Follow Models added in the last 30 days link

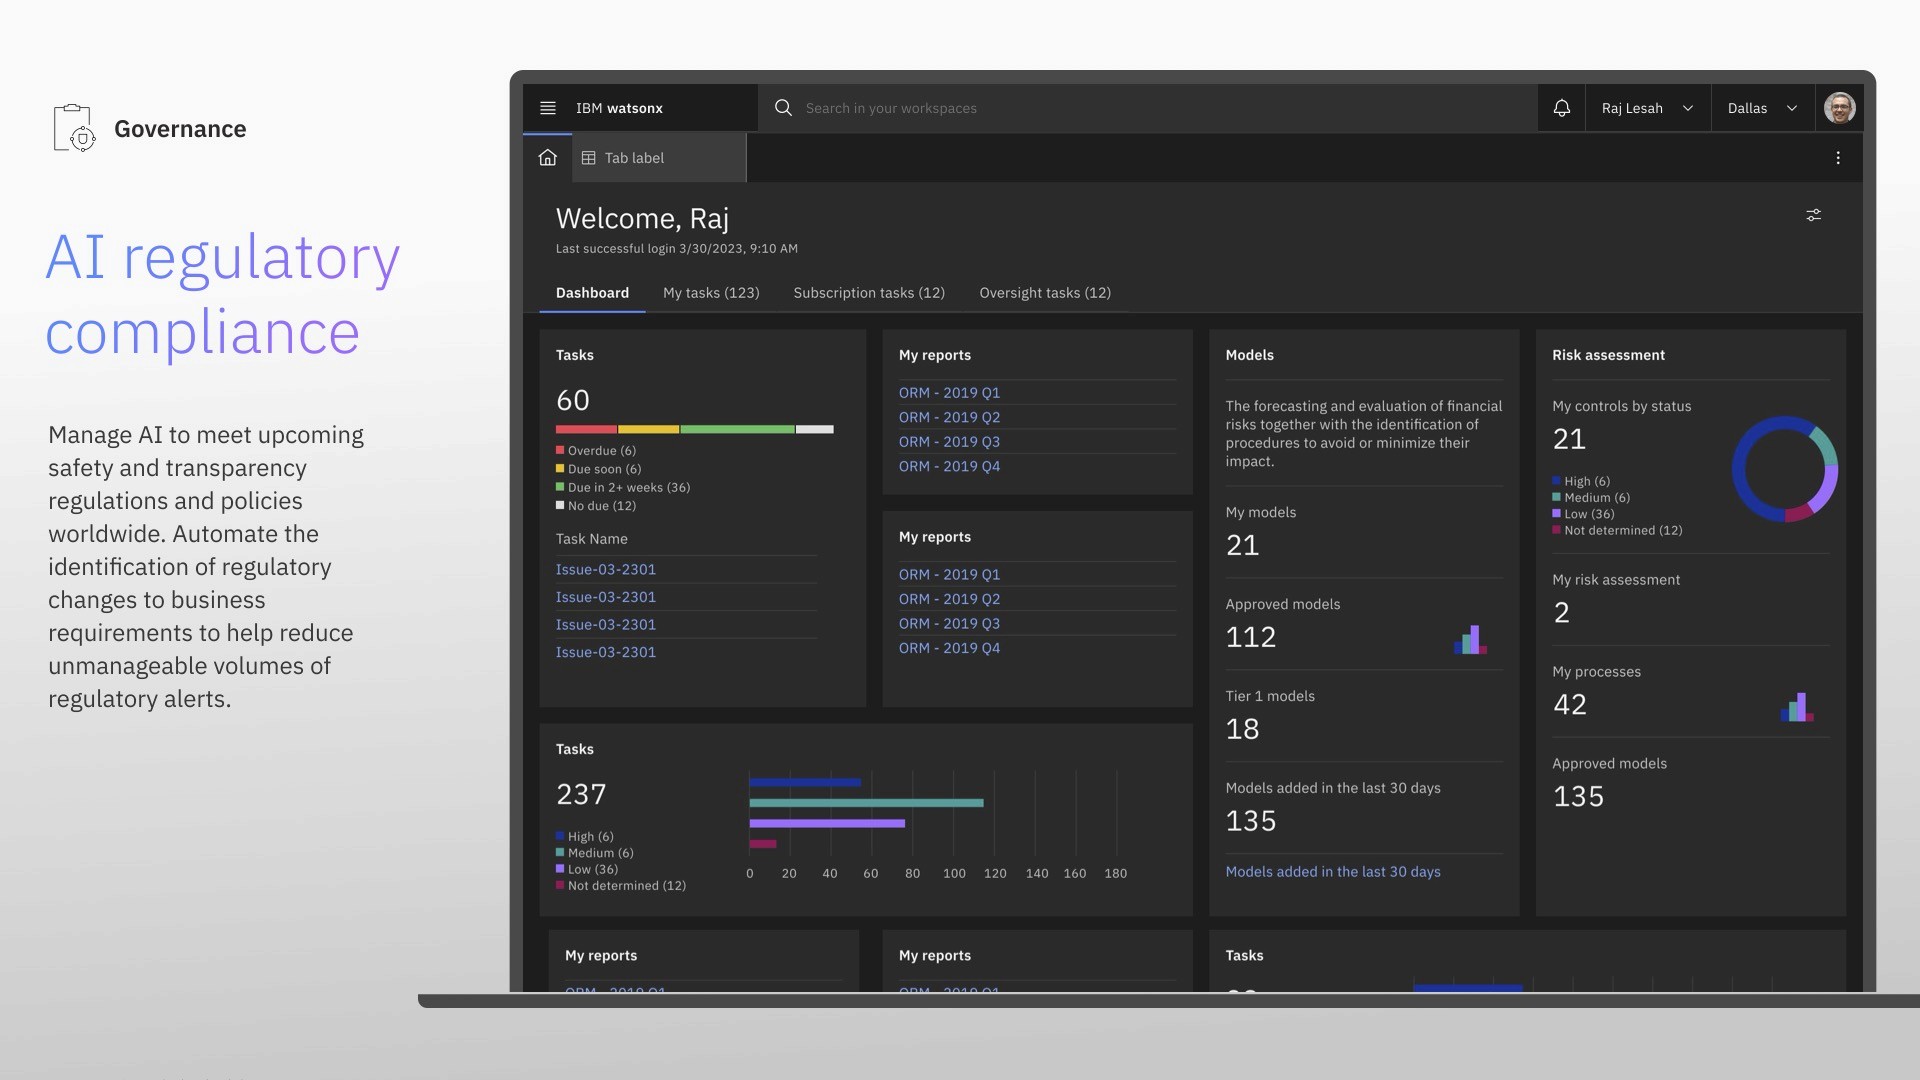click(x=1332, y=872)
